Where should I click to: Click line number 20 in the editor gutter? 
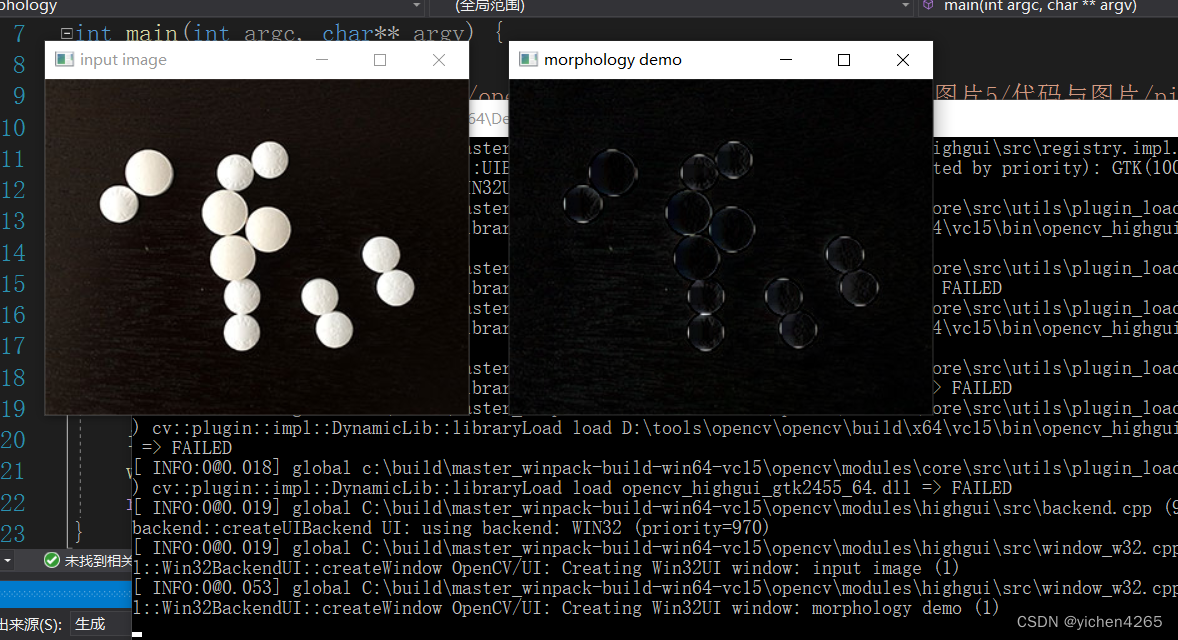(x=13, y=439)
